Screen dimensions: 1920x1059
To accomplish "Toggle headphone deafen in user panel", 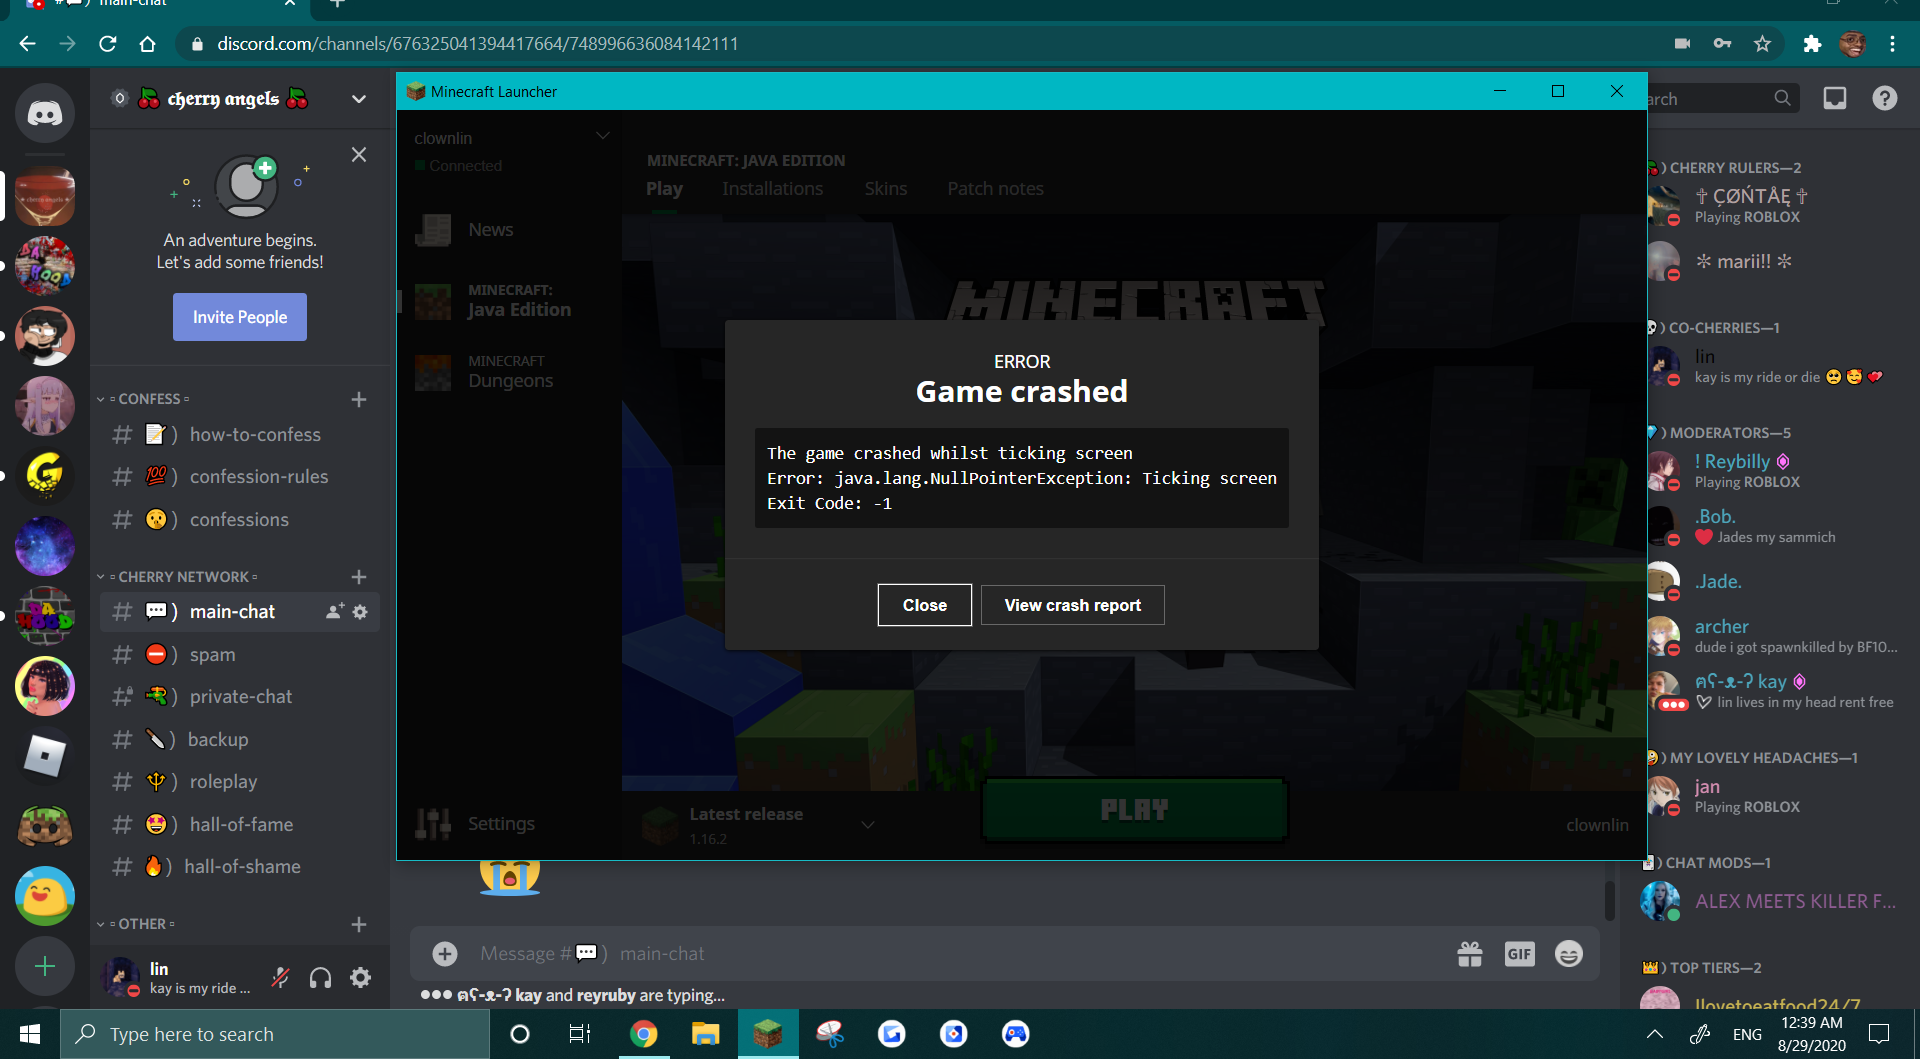I will [x=320, y=978].
